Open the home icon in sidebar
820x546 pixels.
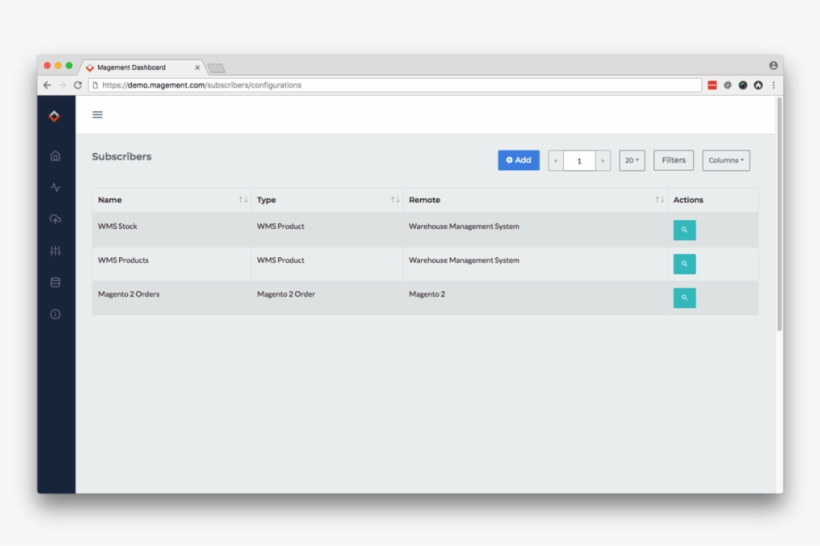click(x=55, y=156)
